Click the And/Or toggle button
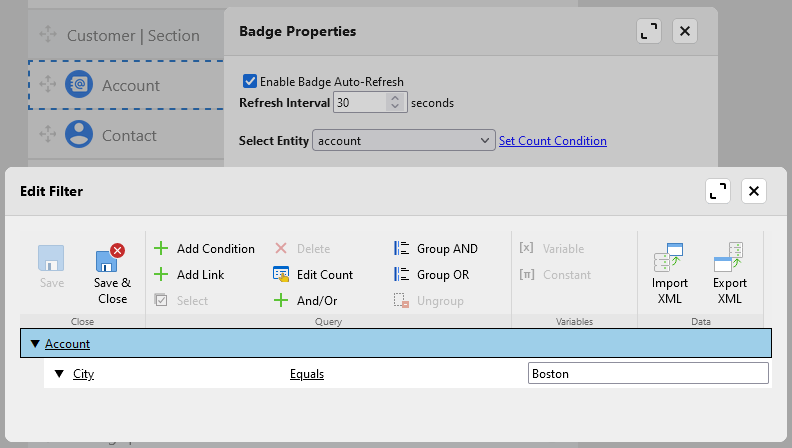 (x=306, y=300)
